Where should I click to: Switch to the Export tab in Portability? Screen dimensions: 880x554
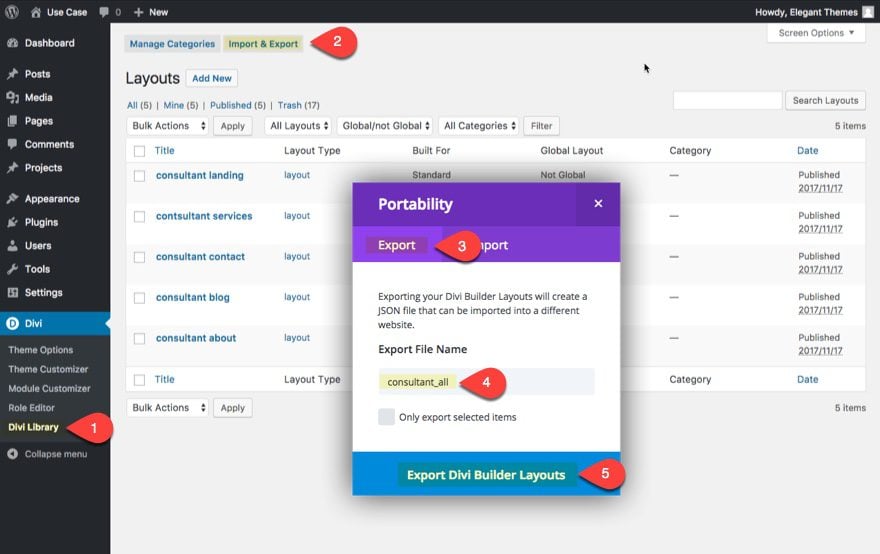[397, 245]
